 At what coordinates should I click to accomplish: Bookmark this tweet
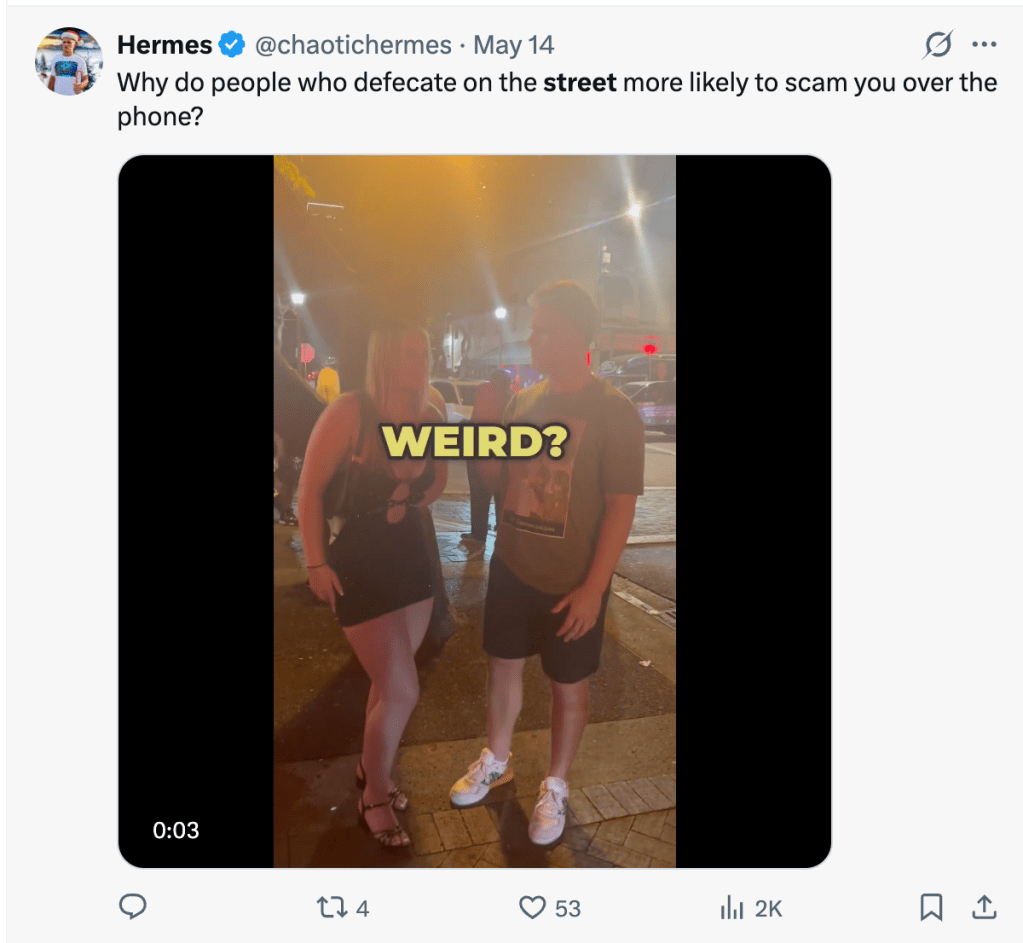[x=931, y=907]
